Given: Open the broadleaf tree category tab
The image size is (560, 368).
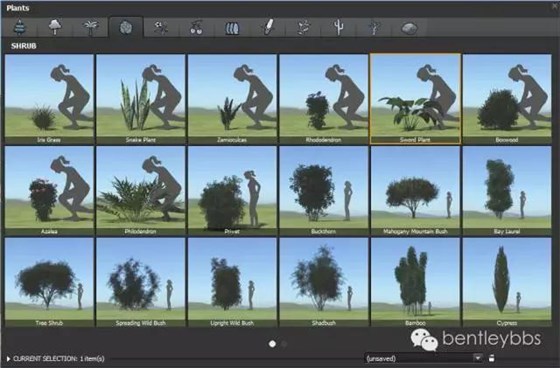Looking at the screenshot, I should (x=55, y=27).
